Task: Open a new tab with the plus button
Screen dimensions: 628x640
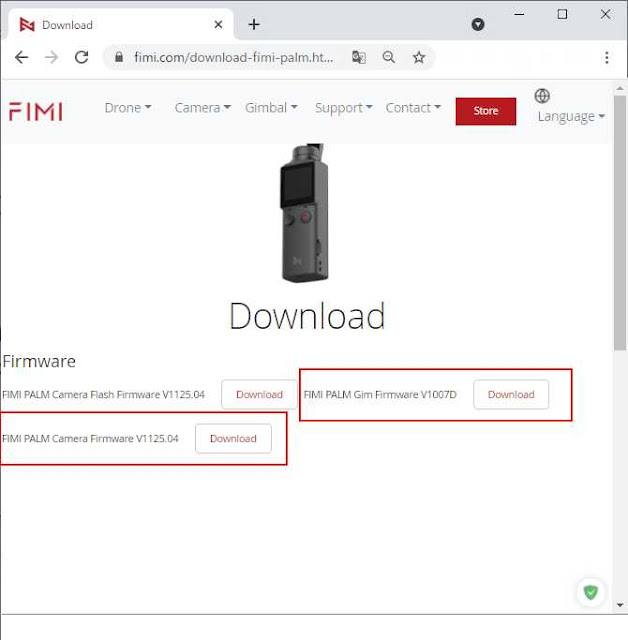Action: [254, 24]
